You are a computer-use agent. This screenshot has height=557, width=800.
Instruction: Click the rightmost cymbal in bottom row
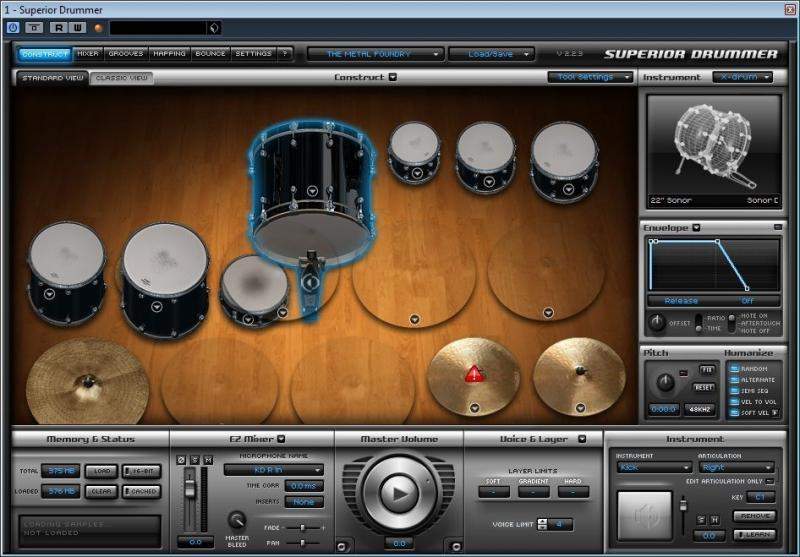pyautogui.click(x=580, y=376)
